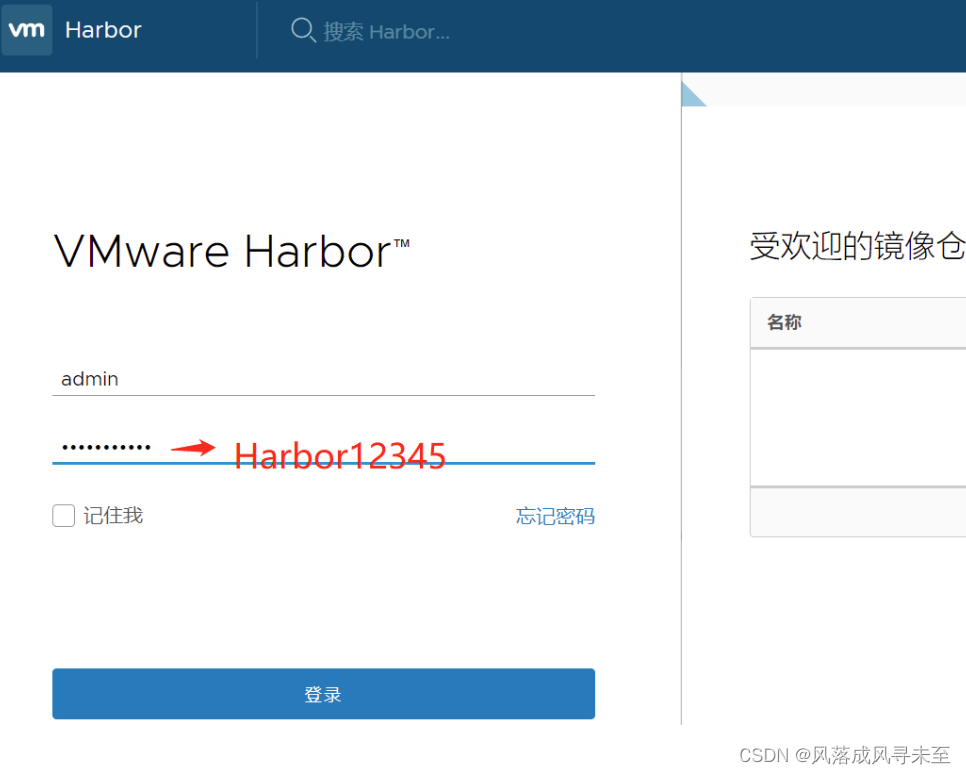Click the vm icon in top-left corner
The image size is (966, 774).
coord(26,29)
